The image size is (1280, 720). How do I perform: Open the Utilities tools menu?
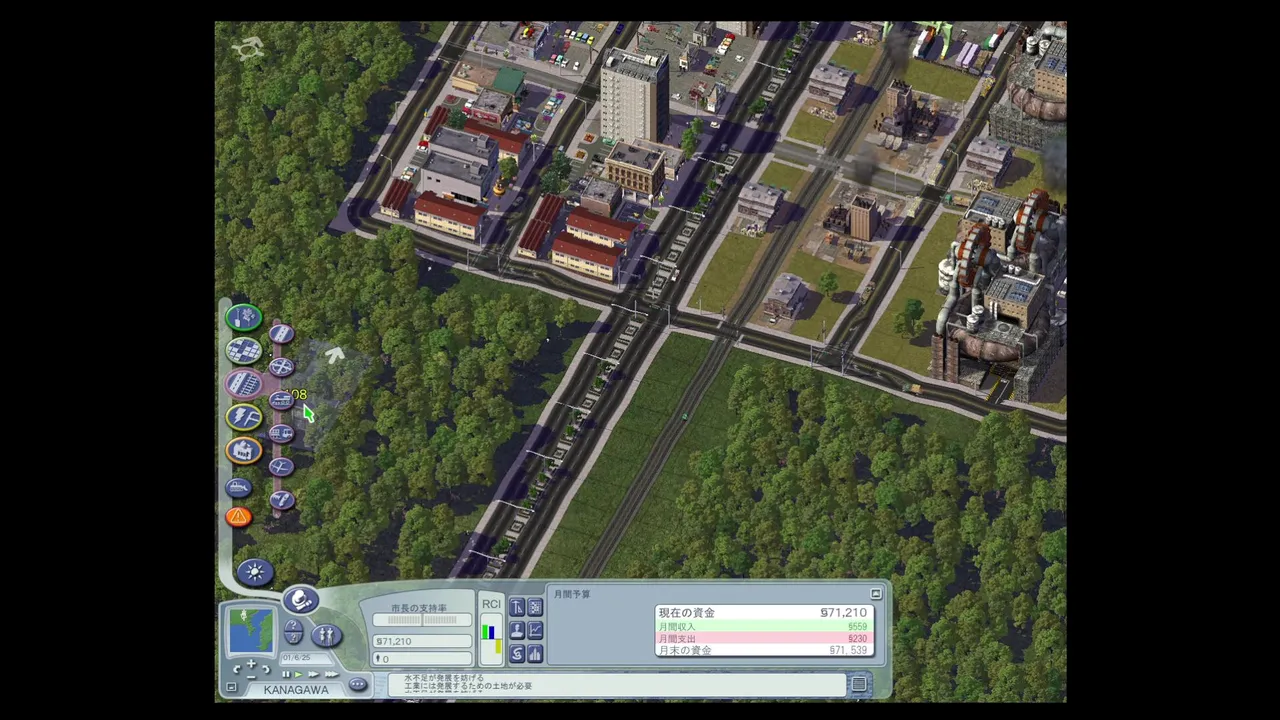(244, 417)
